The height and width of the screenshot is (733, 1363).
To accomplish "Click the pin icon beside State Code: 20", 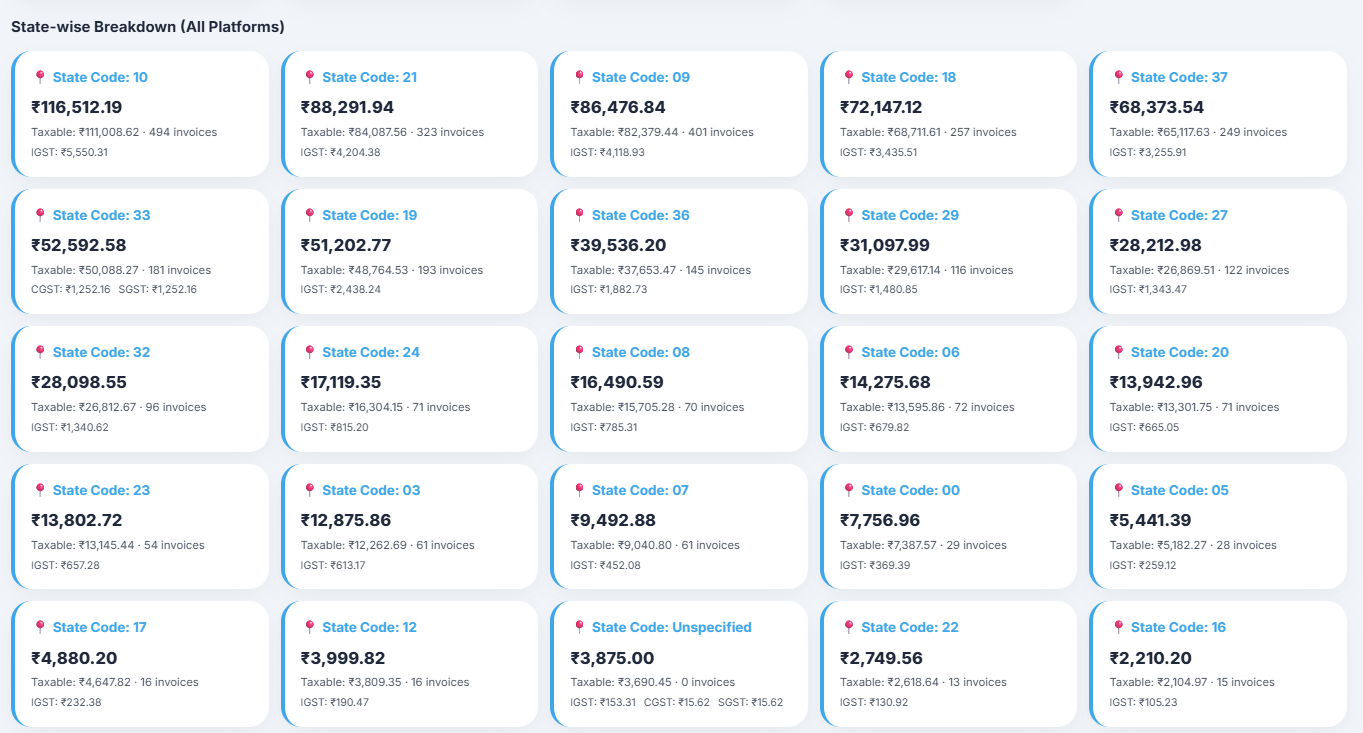I will point(1118,352).
